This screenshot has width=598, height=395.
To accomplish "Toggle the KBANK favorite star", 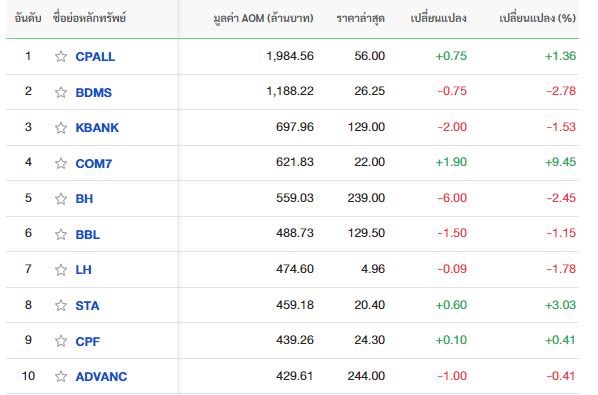I will [x=61, y=127].
